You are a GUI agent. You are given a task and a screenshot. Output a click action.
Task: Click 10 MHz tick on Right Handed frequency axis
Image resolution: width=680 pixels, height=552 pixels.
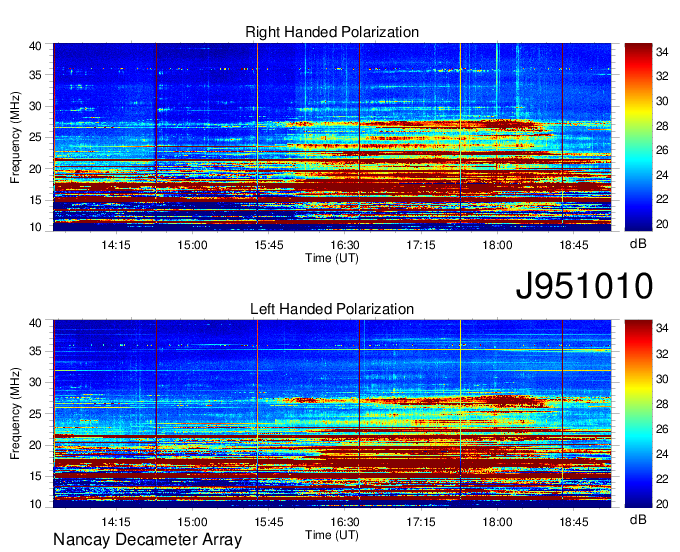click(x=35, y=227)
